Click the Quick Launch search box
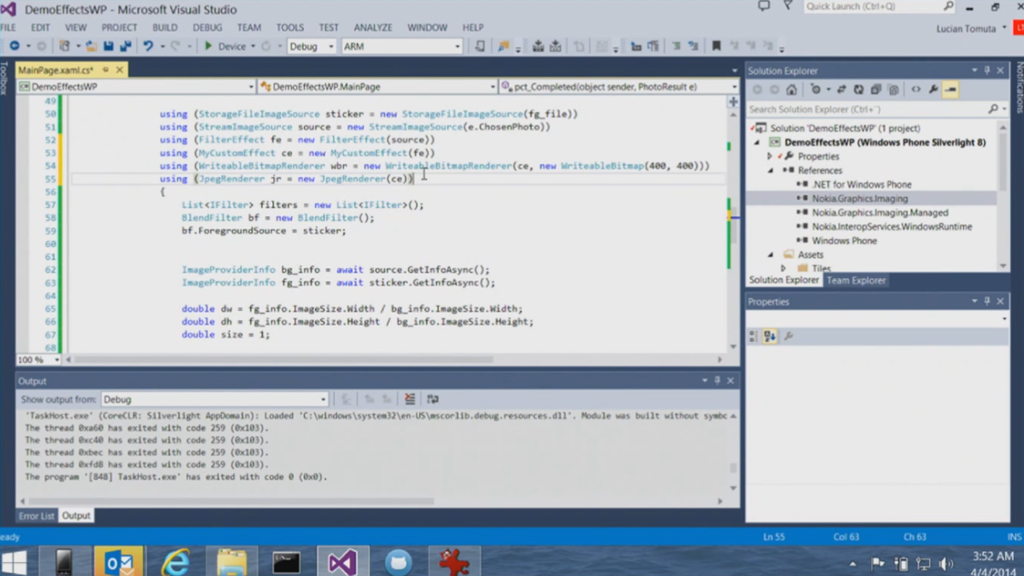This screenshot has height=576, width=1024. pos(878,7)
